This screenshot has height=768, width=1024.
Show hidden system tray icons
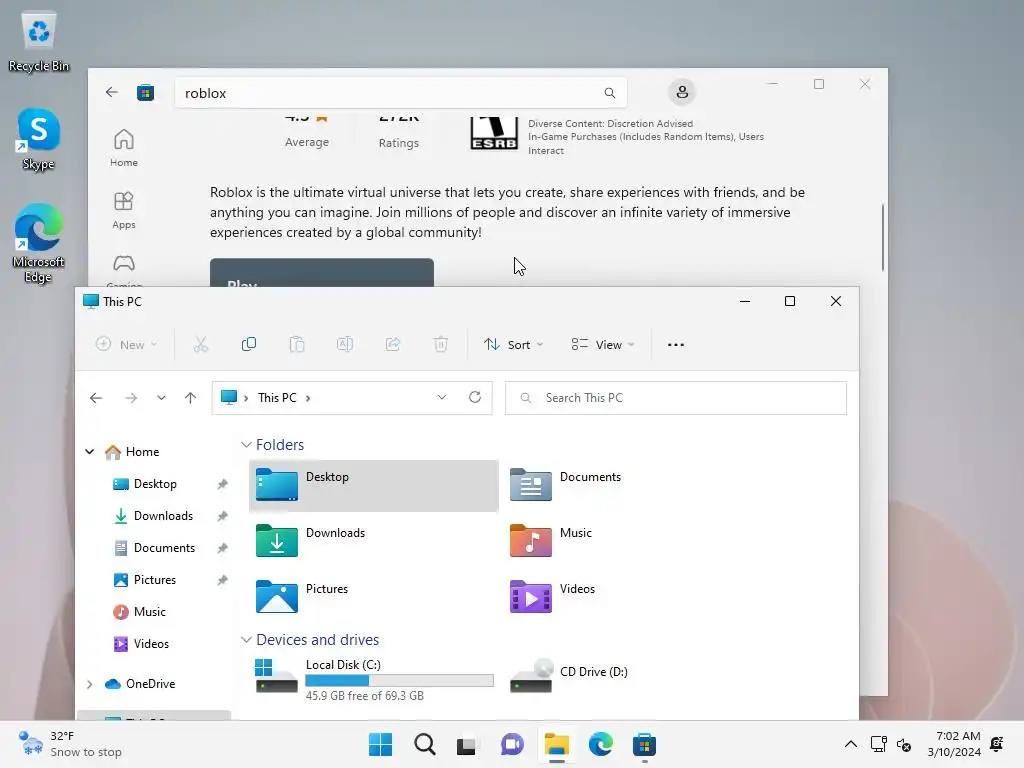tap(850, 744)
